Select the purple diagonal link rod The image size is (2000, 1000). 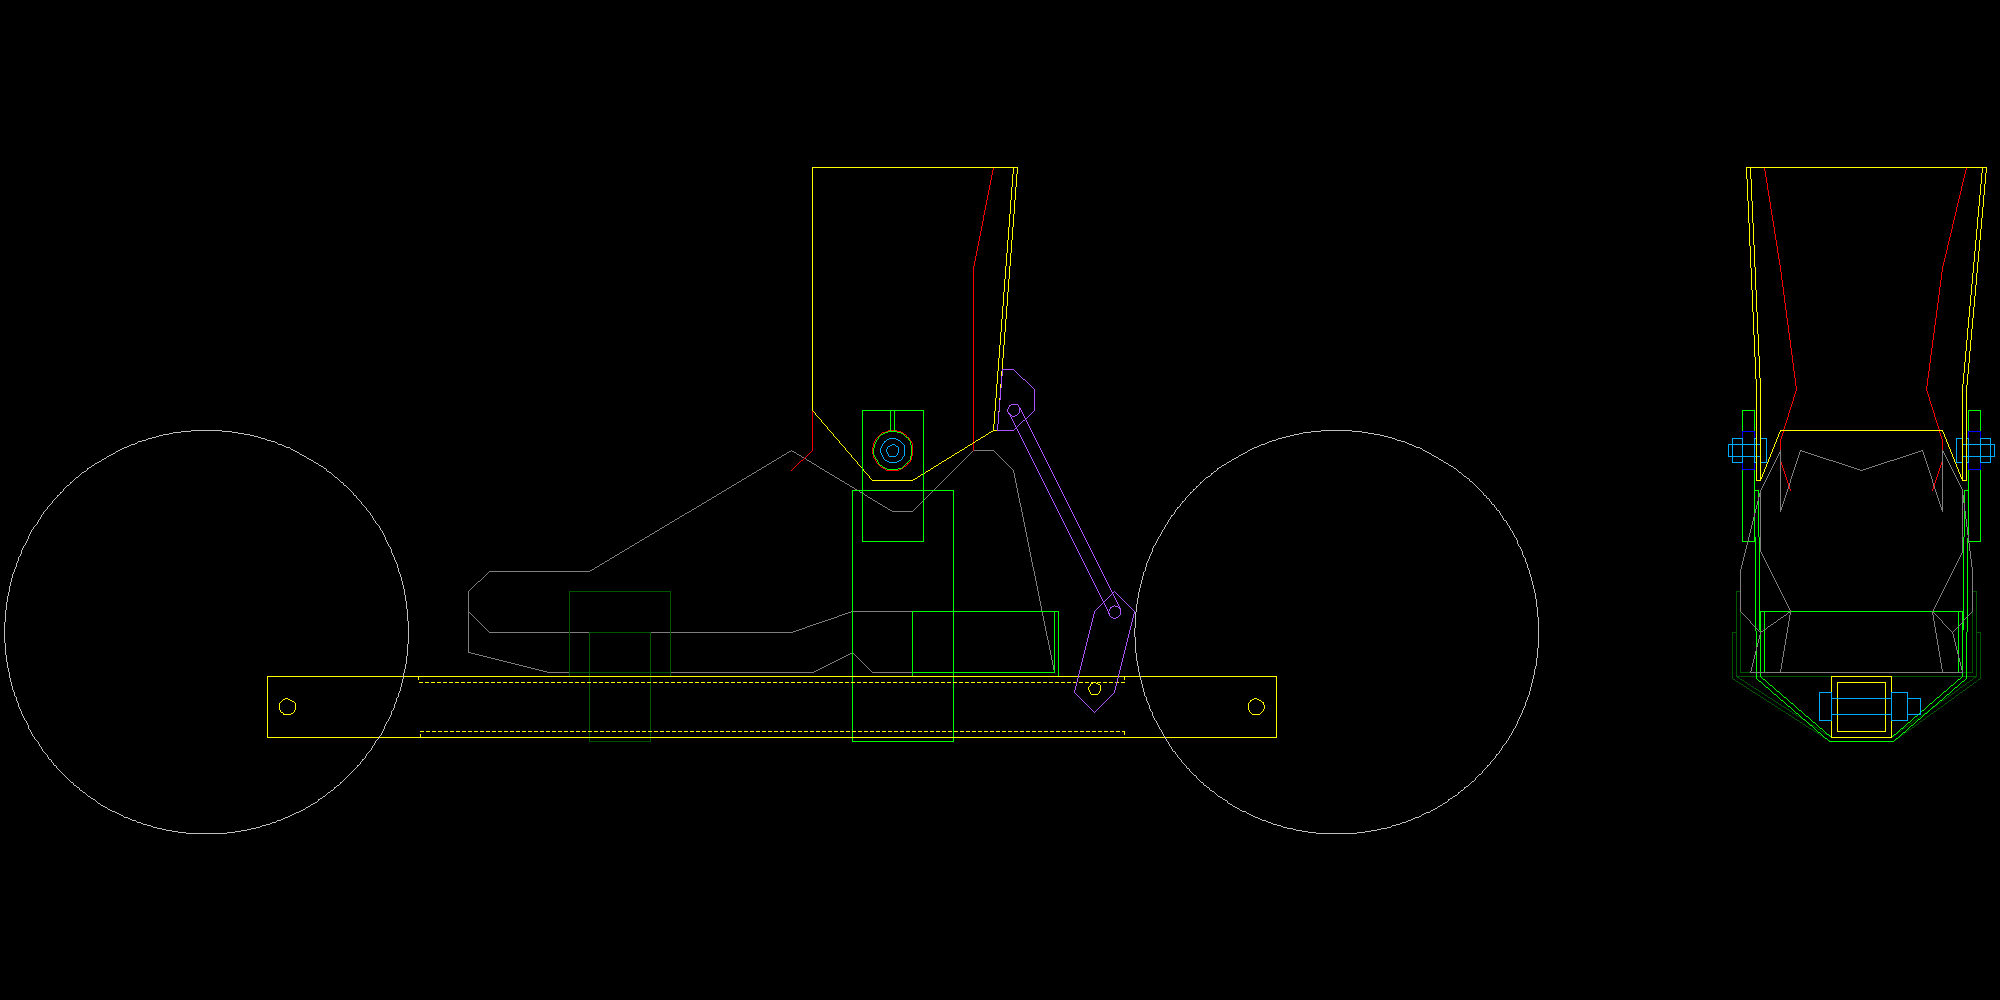coord(1064,510)
